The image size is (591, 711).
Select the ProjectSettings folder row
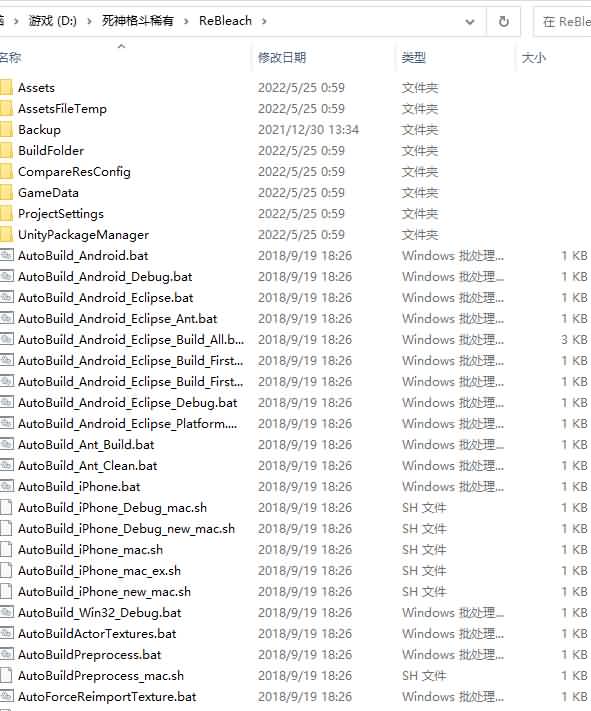click(295, 214)
